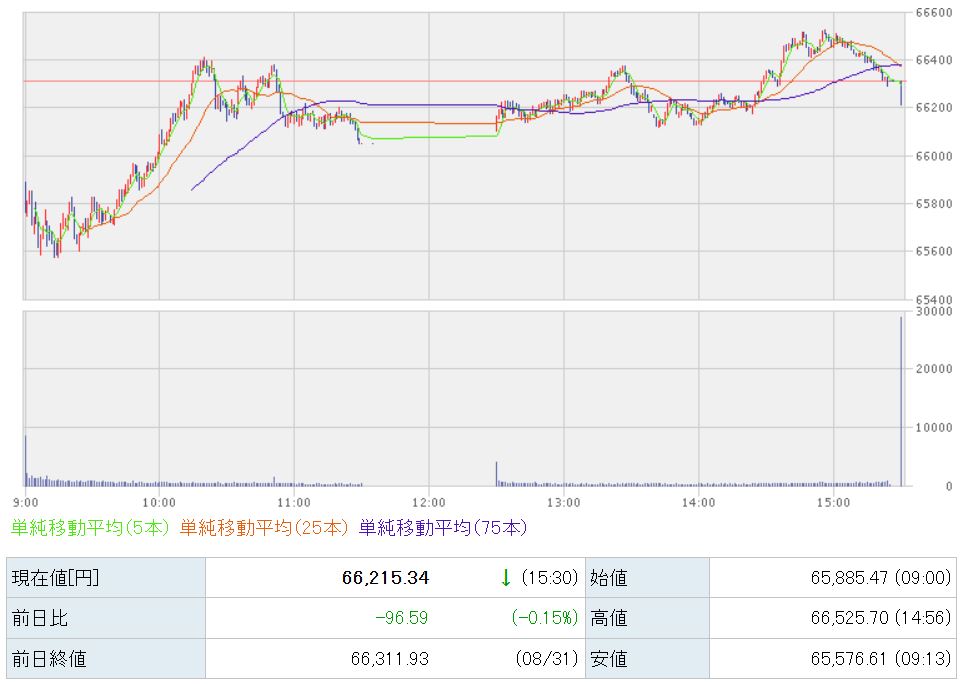Click the green 単純移動平均(5本) legend label

click(90, 528)
